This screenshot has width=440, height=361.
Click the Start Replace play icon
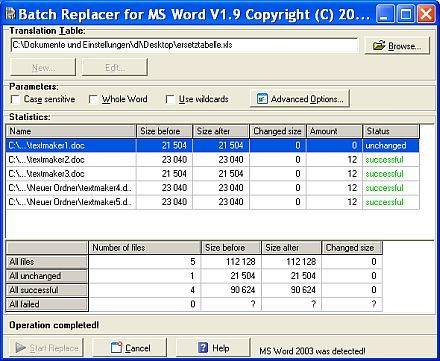click(x=21, y=348)
